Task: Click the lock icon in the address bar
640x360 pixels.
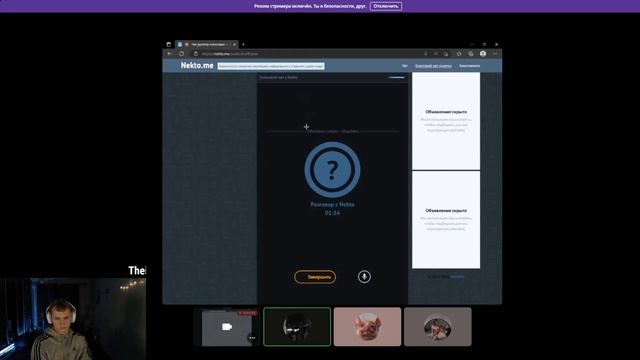Action: pos(196,53)
